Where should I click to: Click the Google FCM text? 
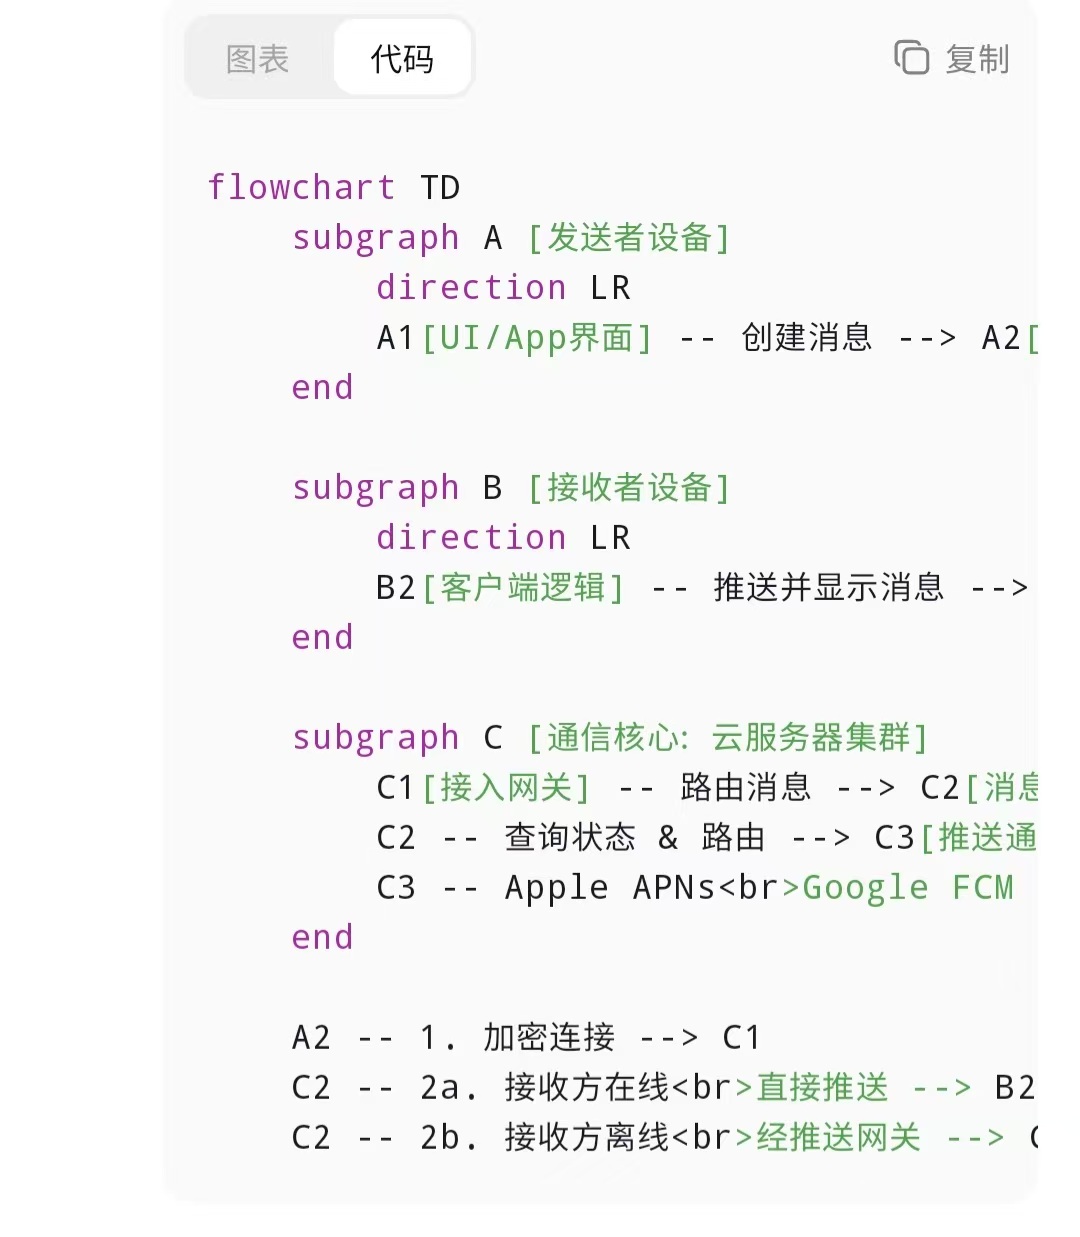coord(908,888)
